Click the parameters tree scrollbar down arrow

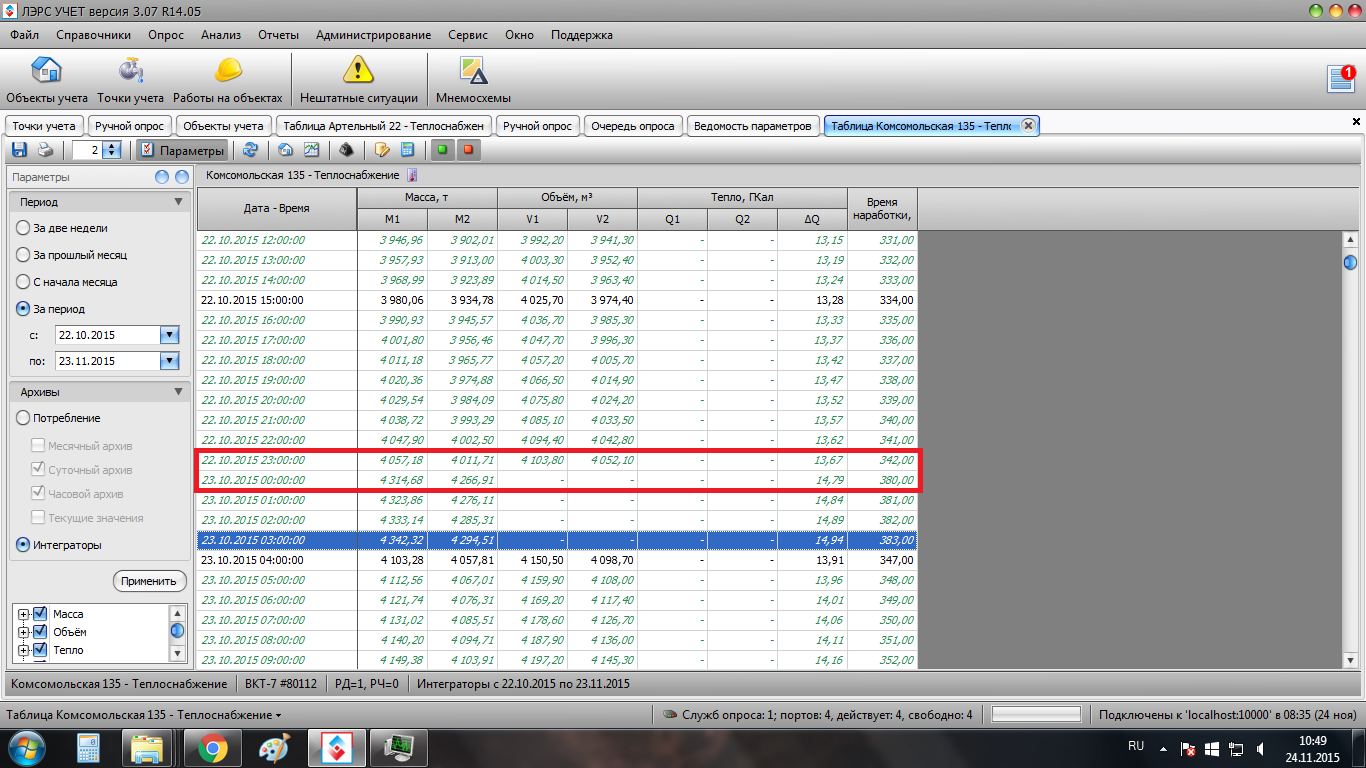pos(178,653)
